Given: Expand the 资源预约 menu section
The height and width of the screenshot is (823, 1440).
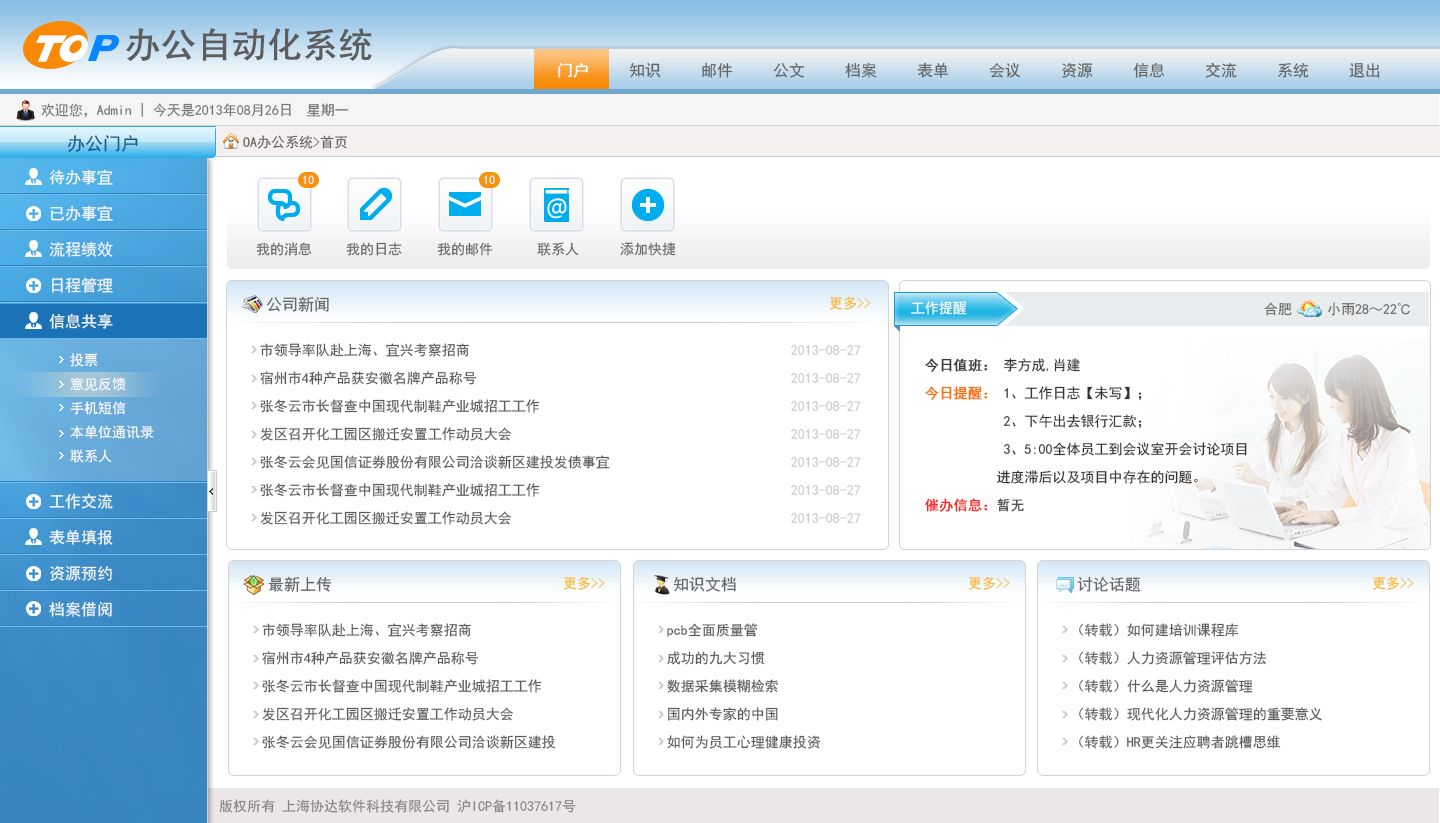Looking at the screenshot, I should tap(104, 573).
